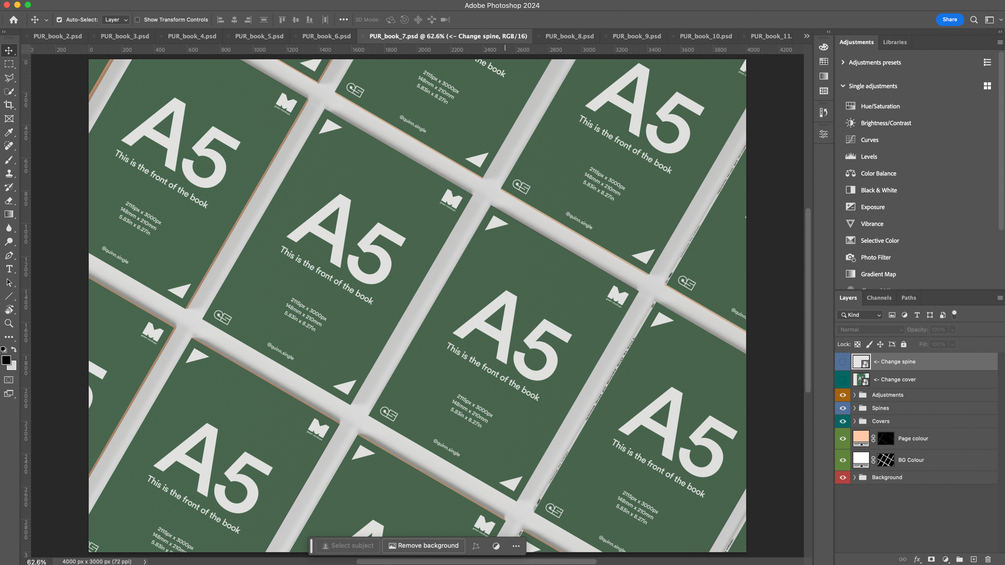1005x565 pixels.
Task: Expand the Adjustments layer group
Action: tap(854, 395)
